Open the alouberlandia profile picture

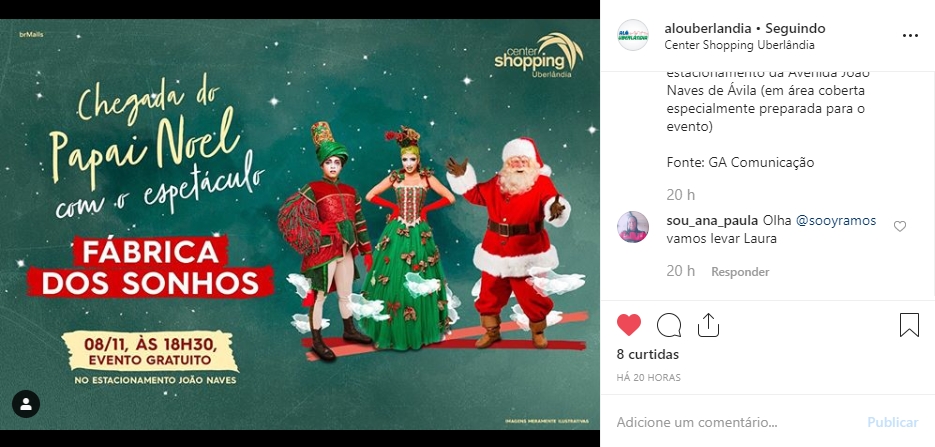(633, 35)
